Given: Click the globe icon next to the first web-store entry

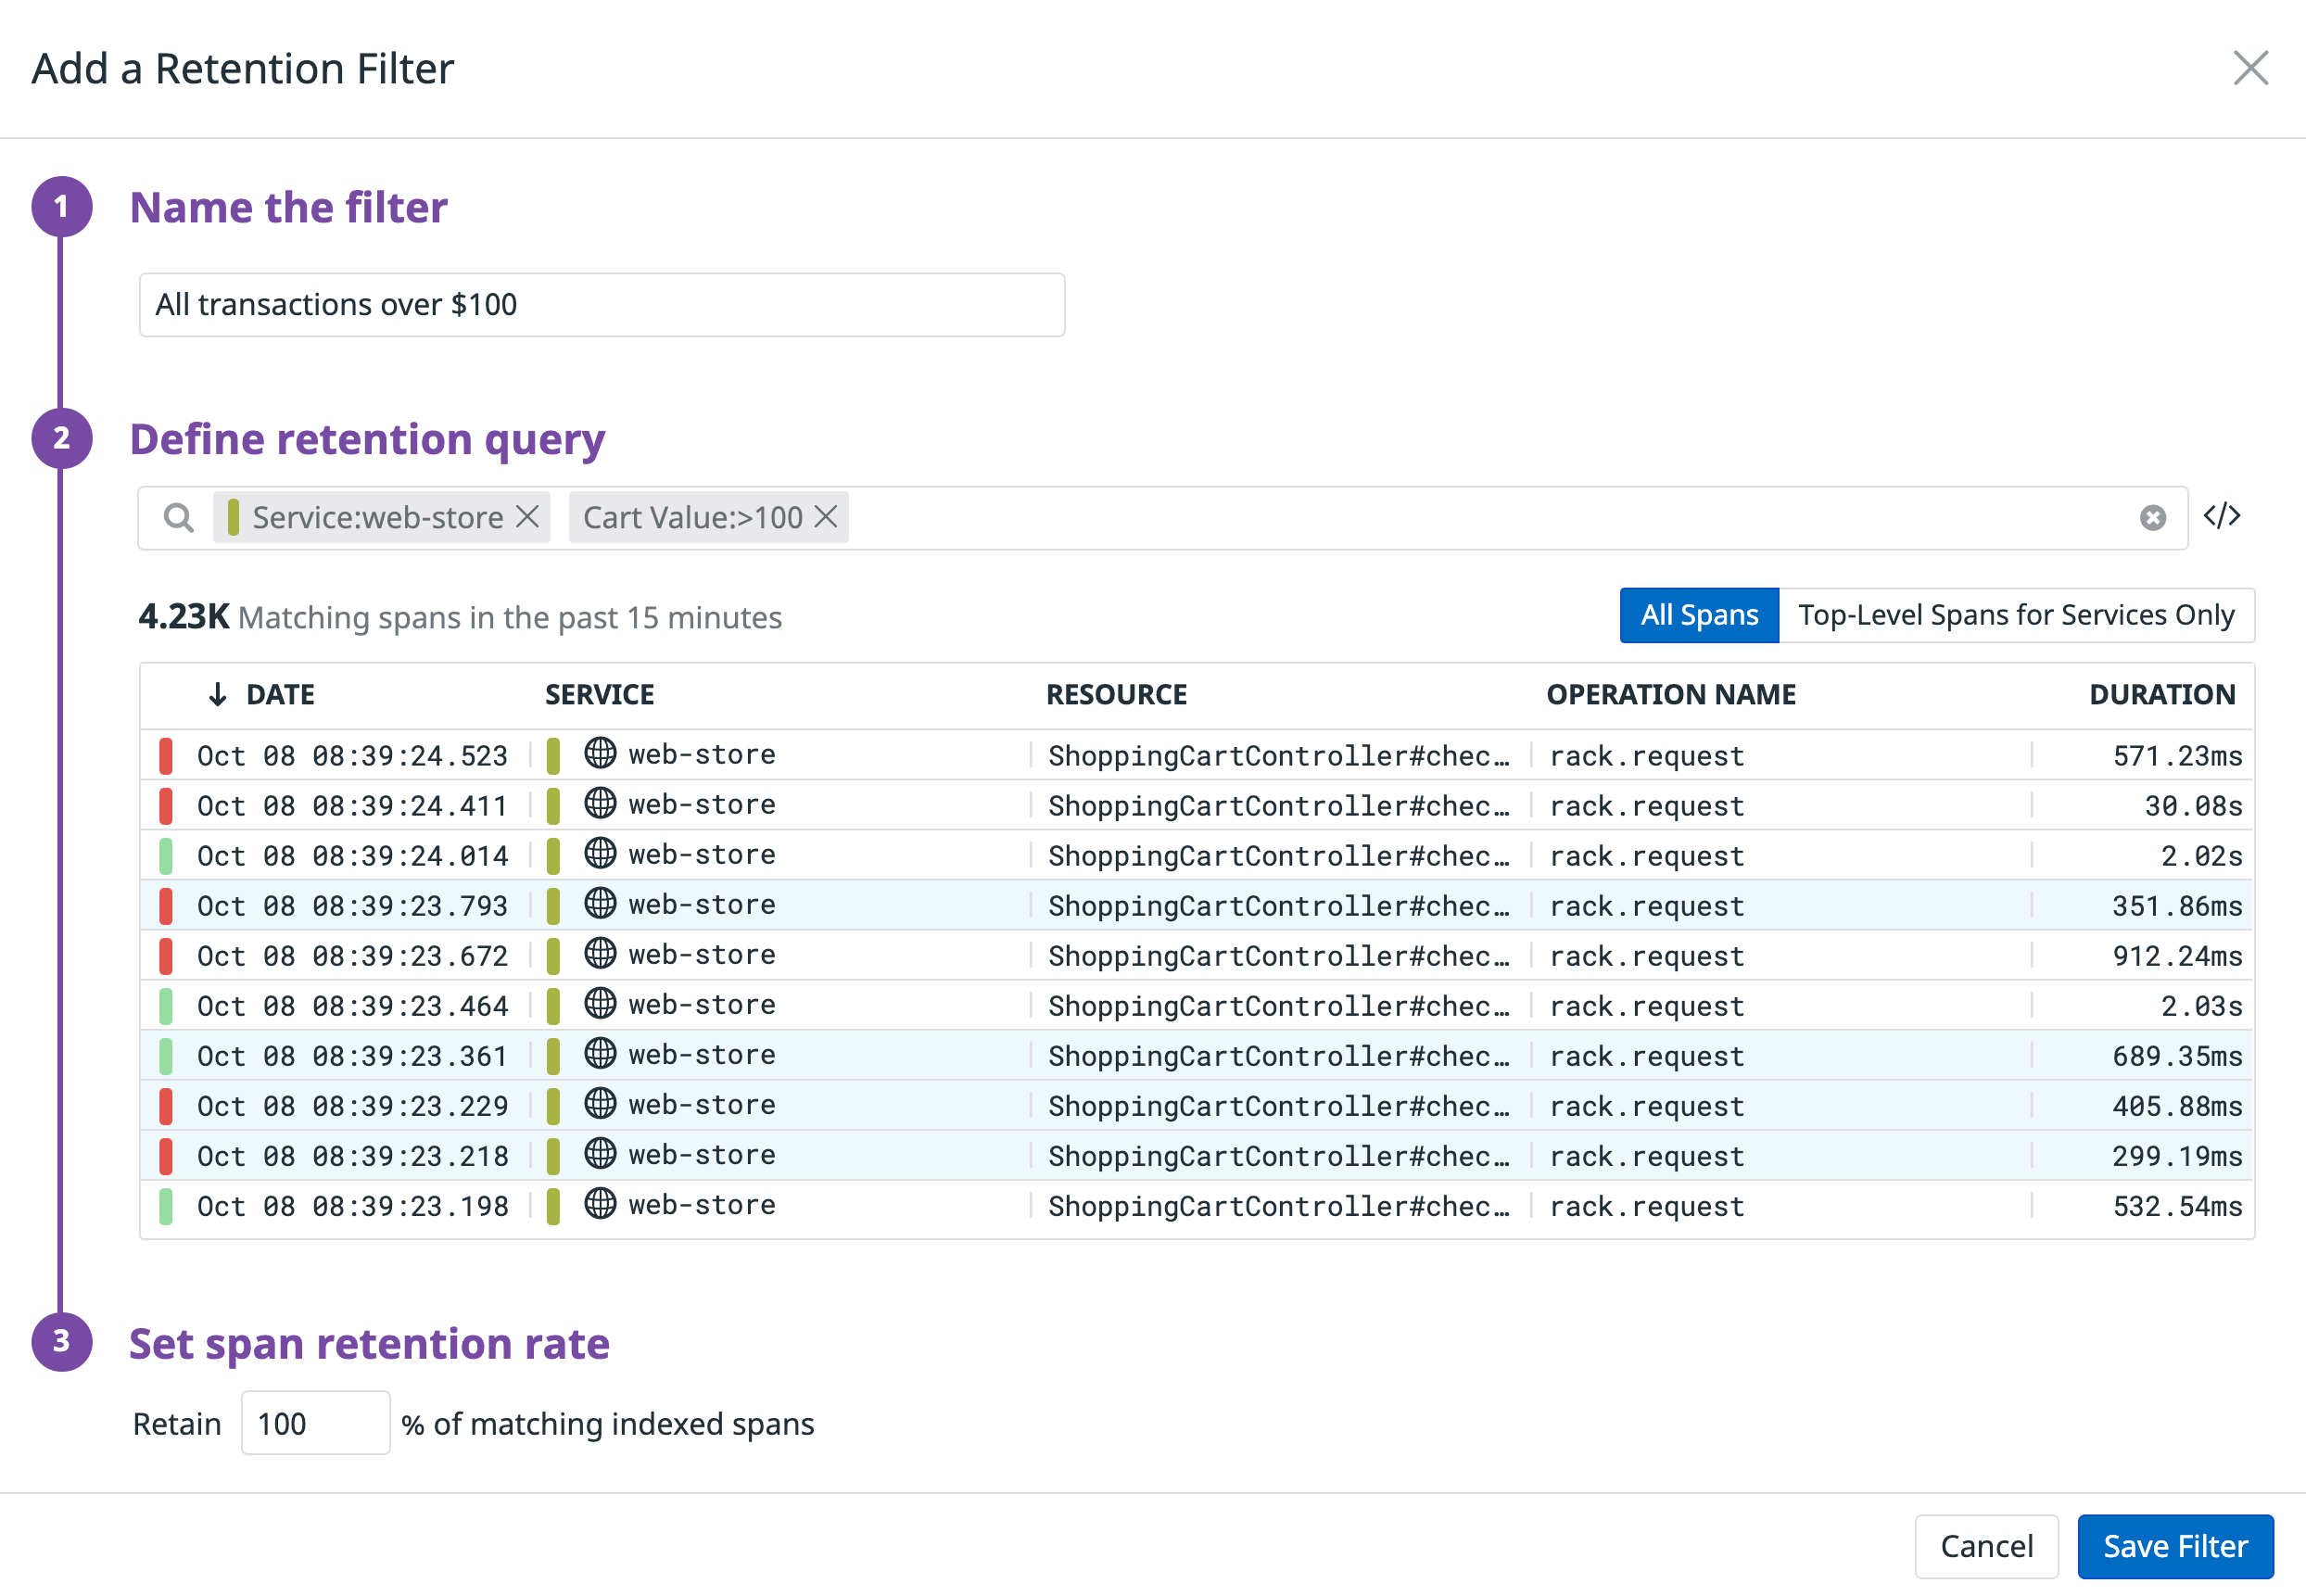Looking at the screenshot, I should (x=600, y=754).
